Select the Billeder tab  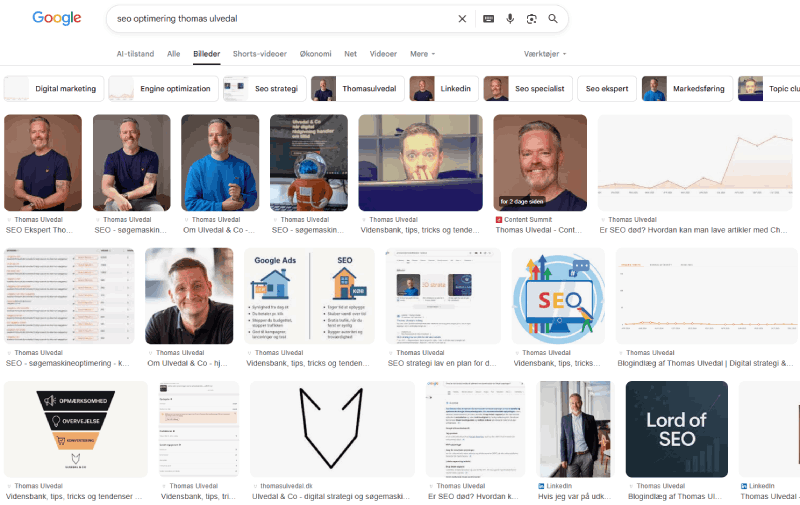(x=207, y=54)
